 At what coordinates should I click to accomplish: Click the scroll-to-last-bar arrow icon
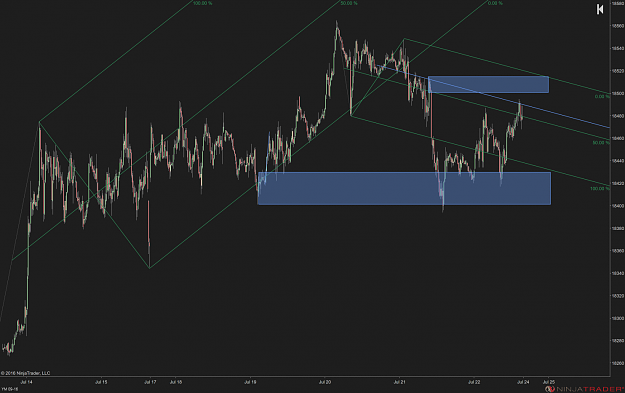[x=600, y=9]
